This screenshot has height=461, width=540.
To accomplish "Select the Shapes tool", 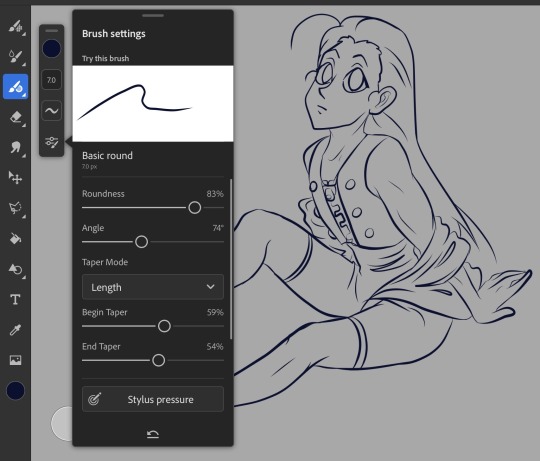I will 15,269.
